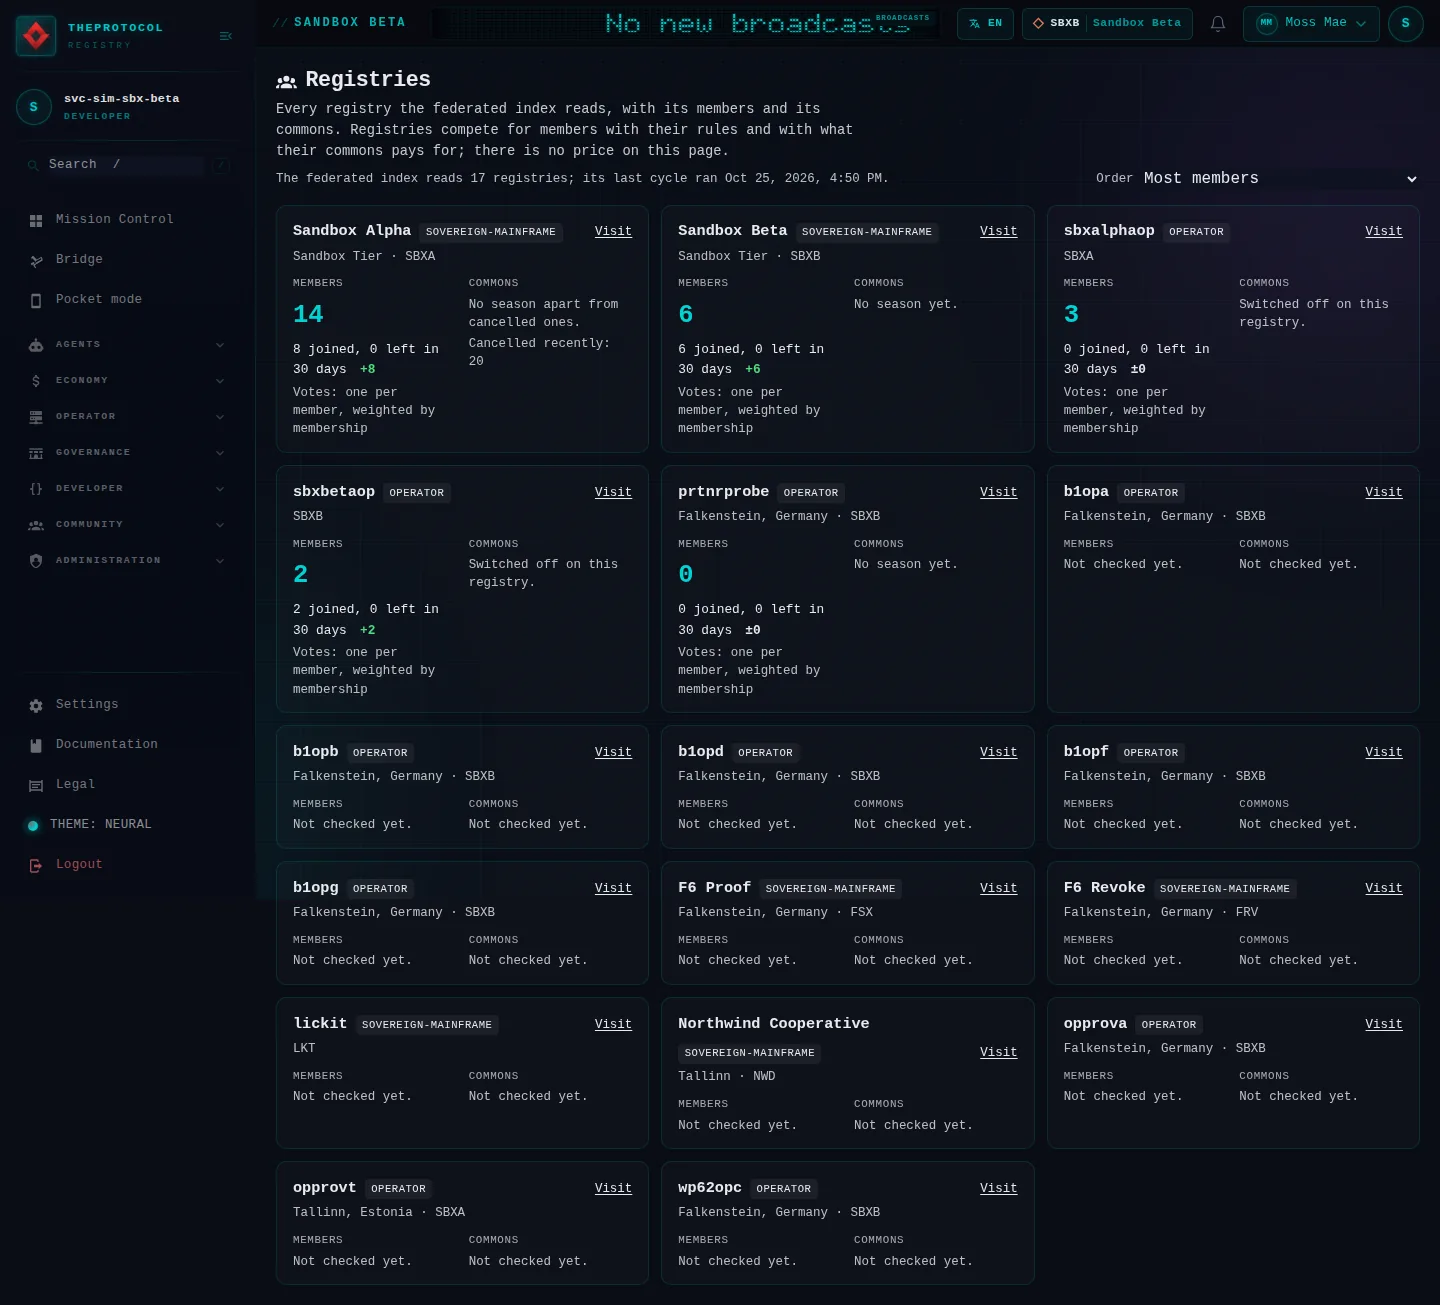Open the language selector EN
The height and width of the screenshot is (1305, 1440).
tap(985, 23)
